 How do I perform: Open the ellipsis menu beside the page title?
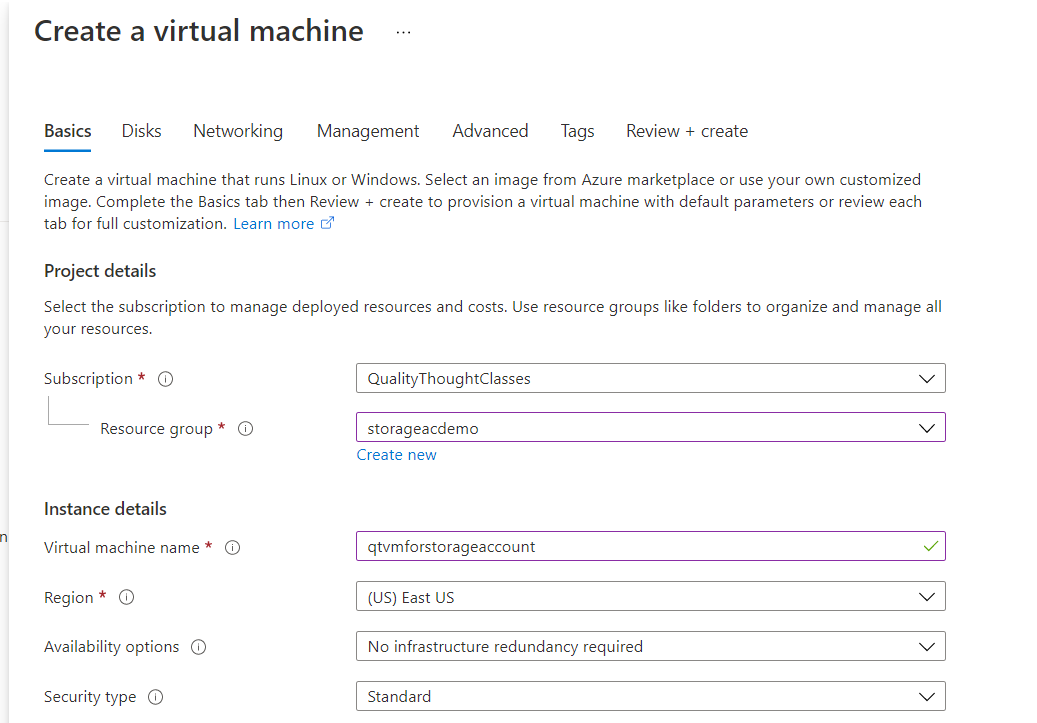pyautogui.click(x=403, y=31)
